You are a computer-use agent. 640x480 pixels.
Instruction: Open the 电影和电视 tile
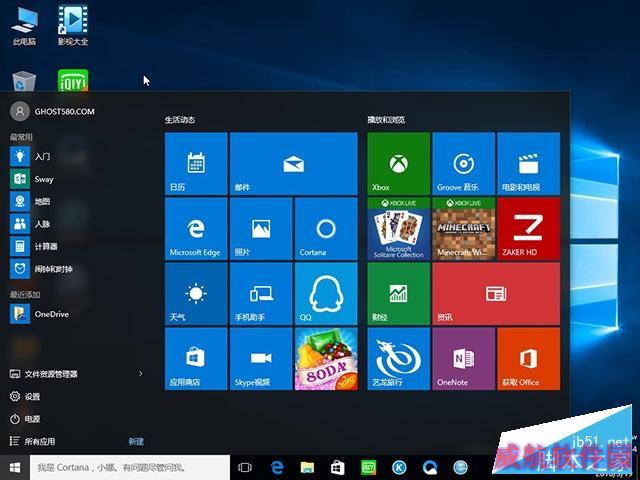click(x=529, y=163)
